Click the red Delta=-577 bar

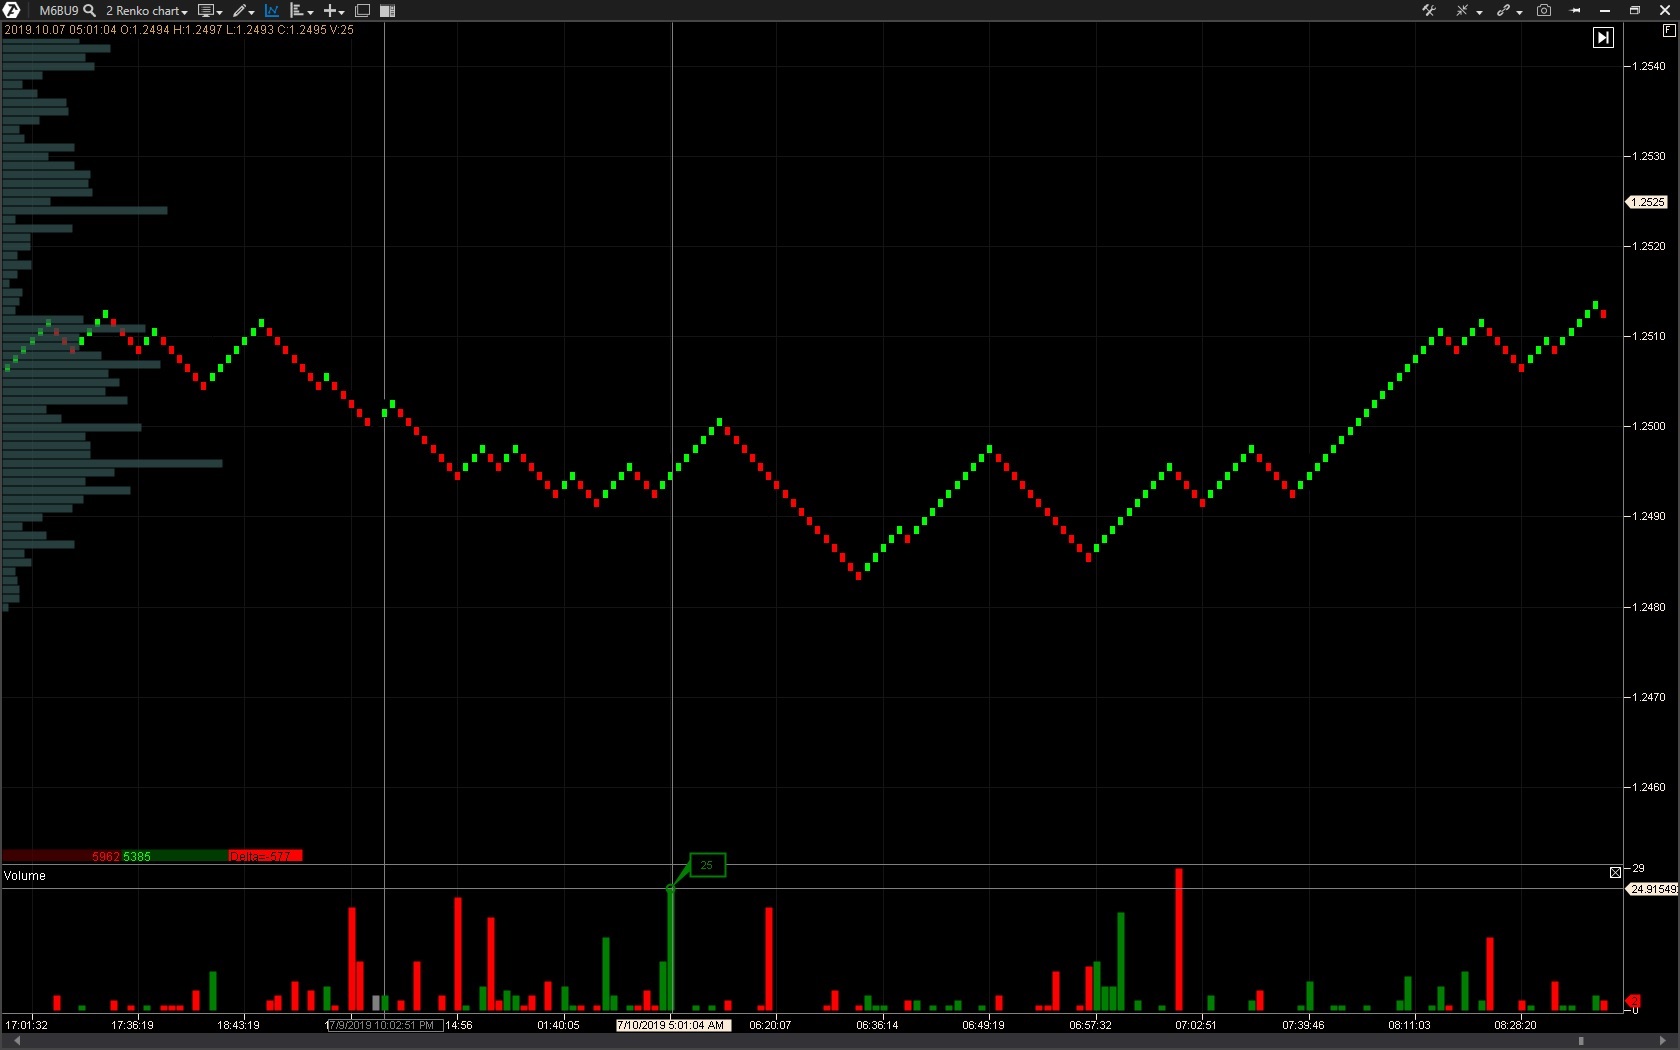point(264,856)
